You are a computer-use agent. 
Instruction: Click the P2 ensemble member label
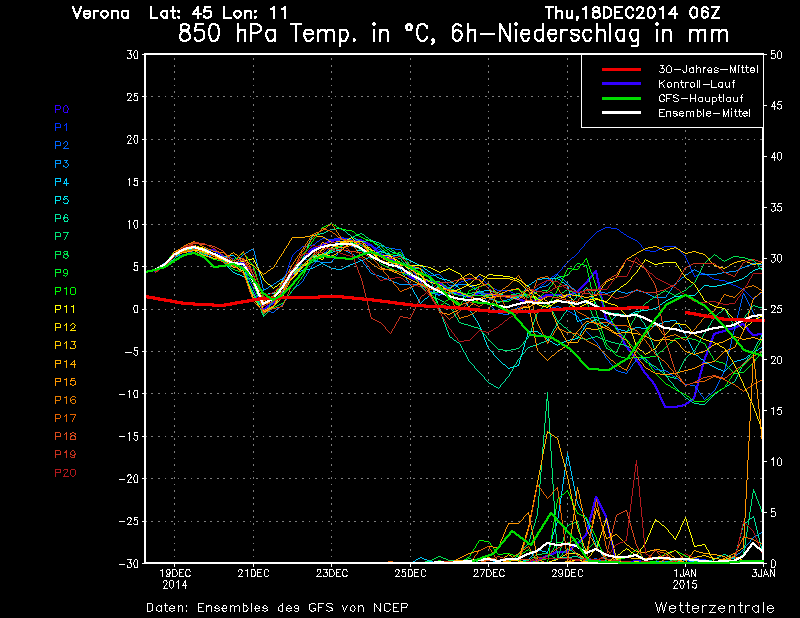pyautogui.click(x=62, y=145)
